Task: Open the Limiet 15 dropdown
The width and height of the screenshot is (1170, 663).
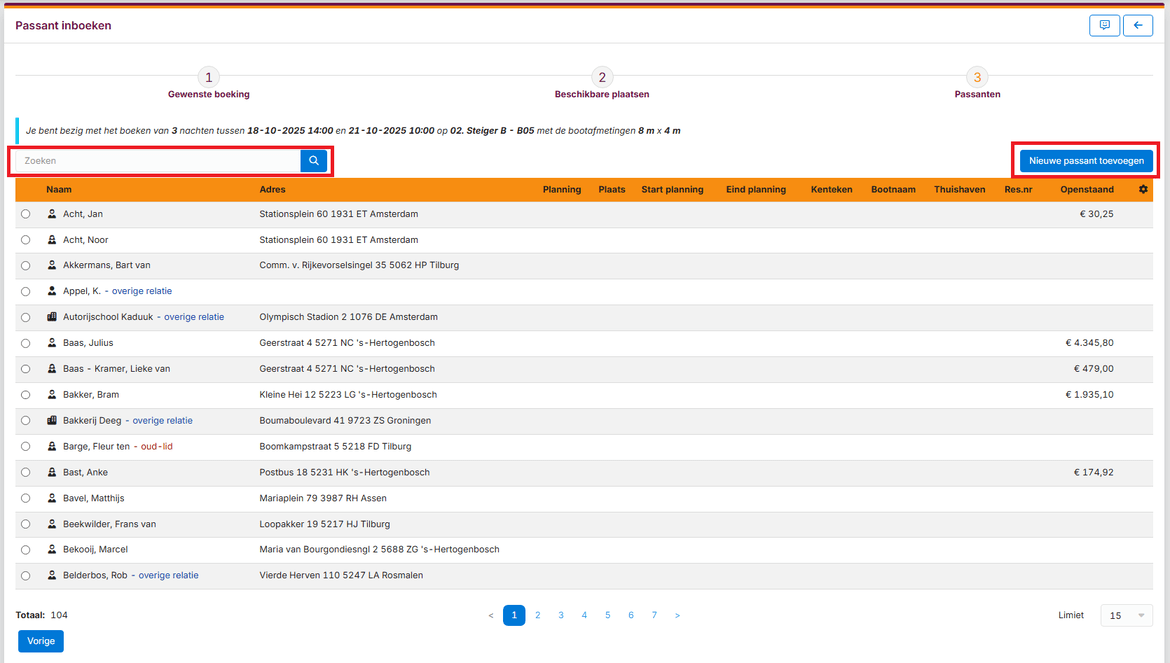Action: point(1127,616)
